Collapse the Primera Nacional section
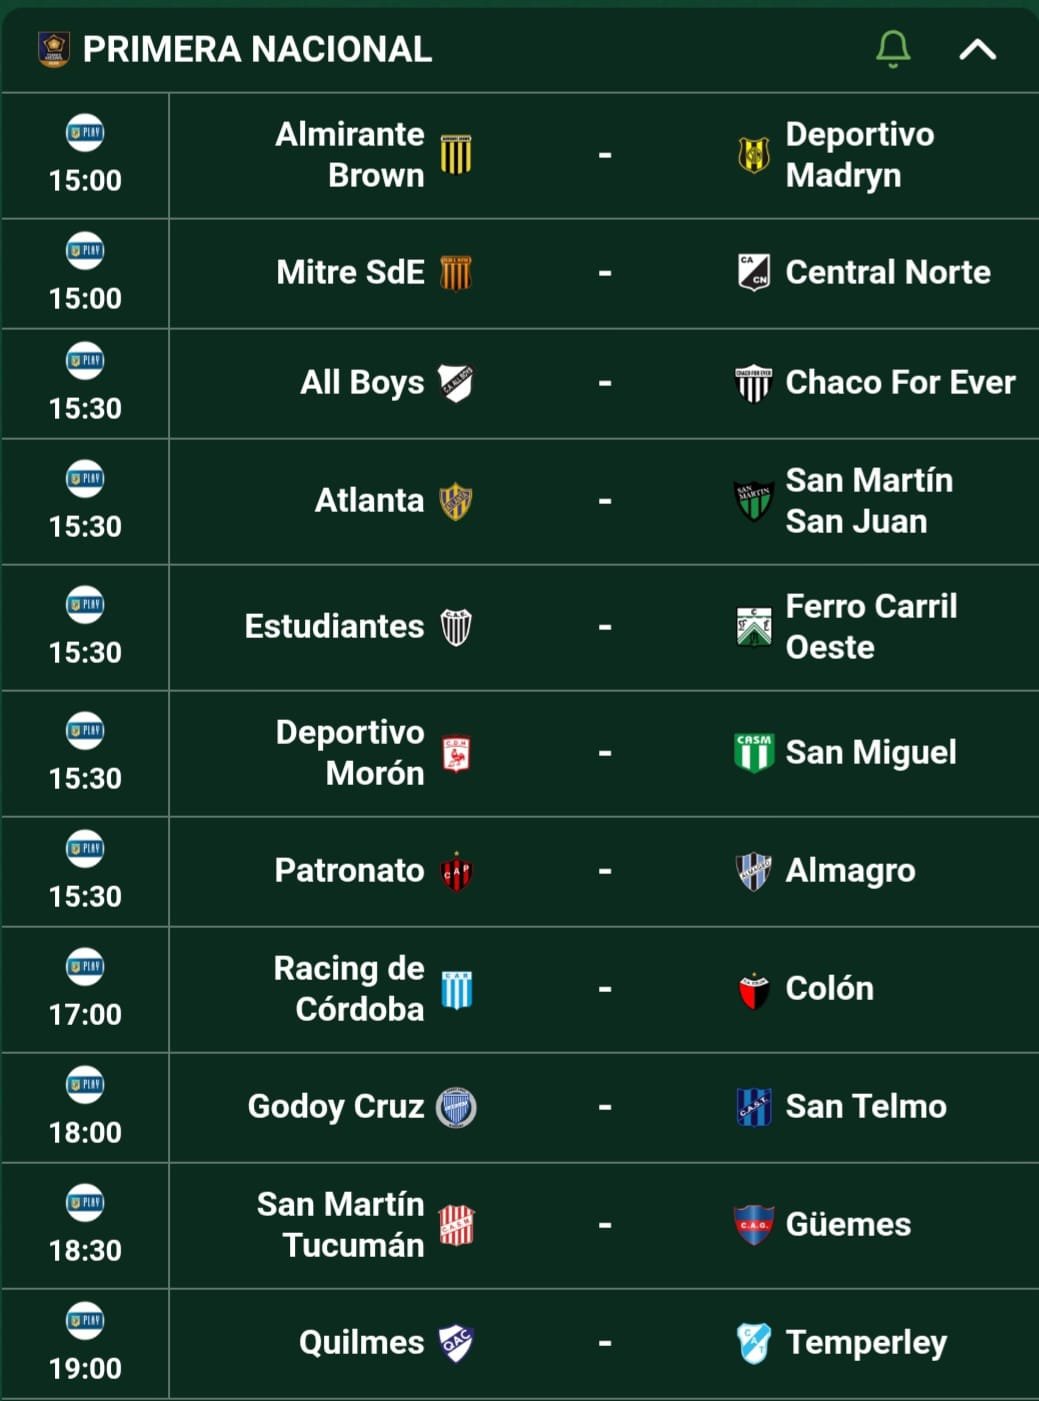 tap(977, 49)
